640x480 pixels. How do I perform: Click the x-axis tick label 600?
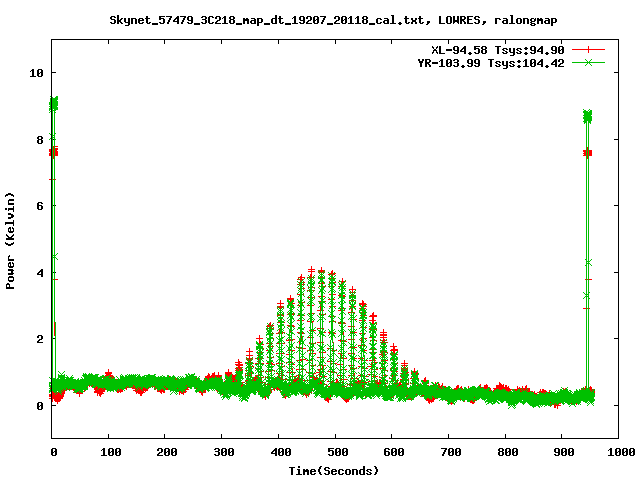(393, 452)
